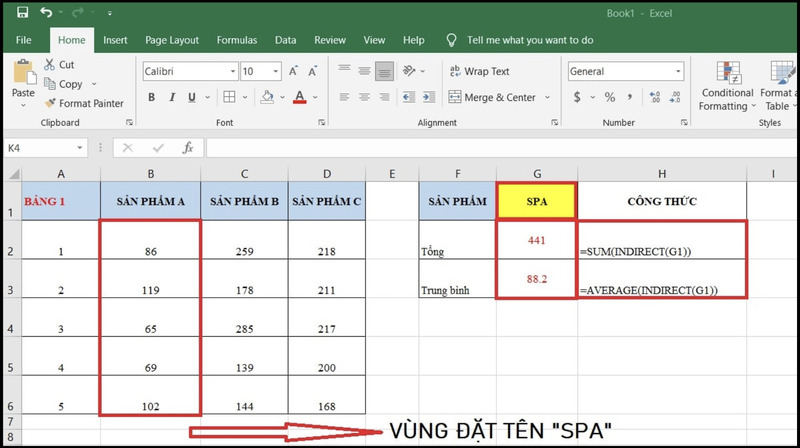Viewport: 800px width, 448px height.
Task: Open the Font dialog launcher
Action: pos(322,122)
